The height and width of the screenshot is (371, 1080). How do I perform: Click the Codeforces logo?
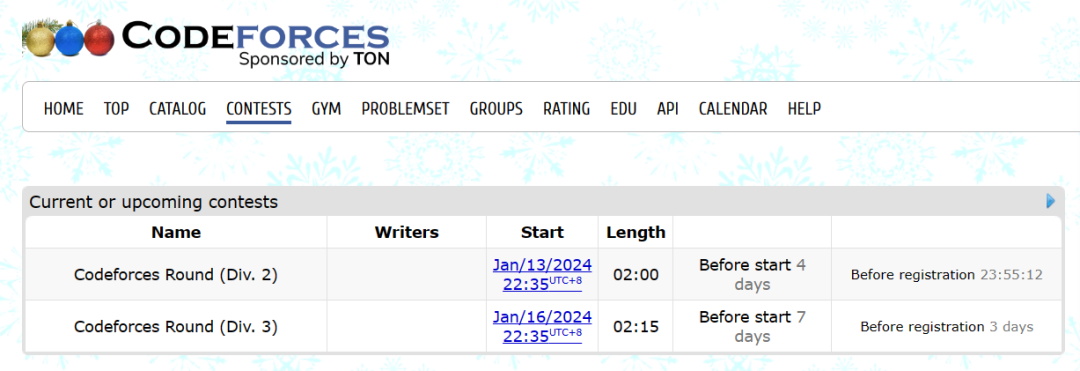[207, 43]
